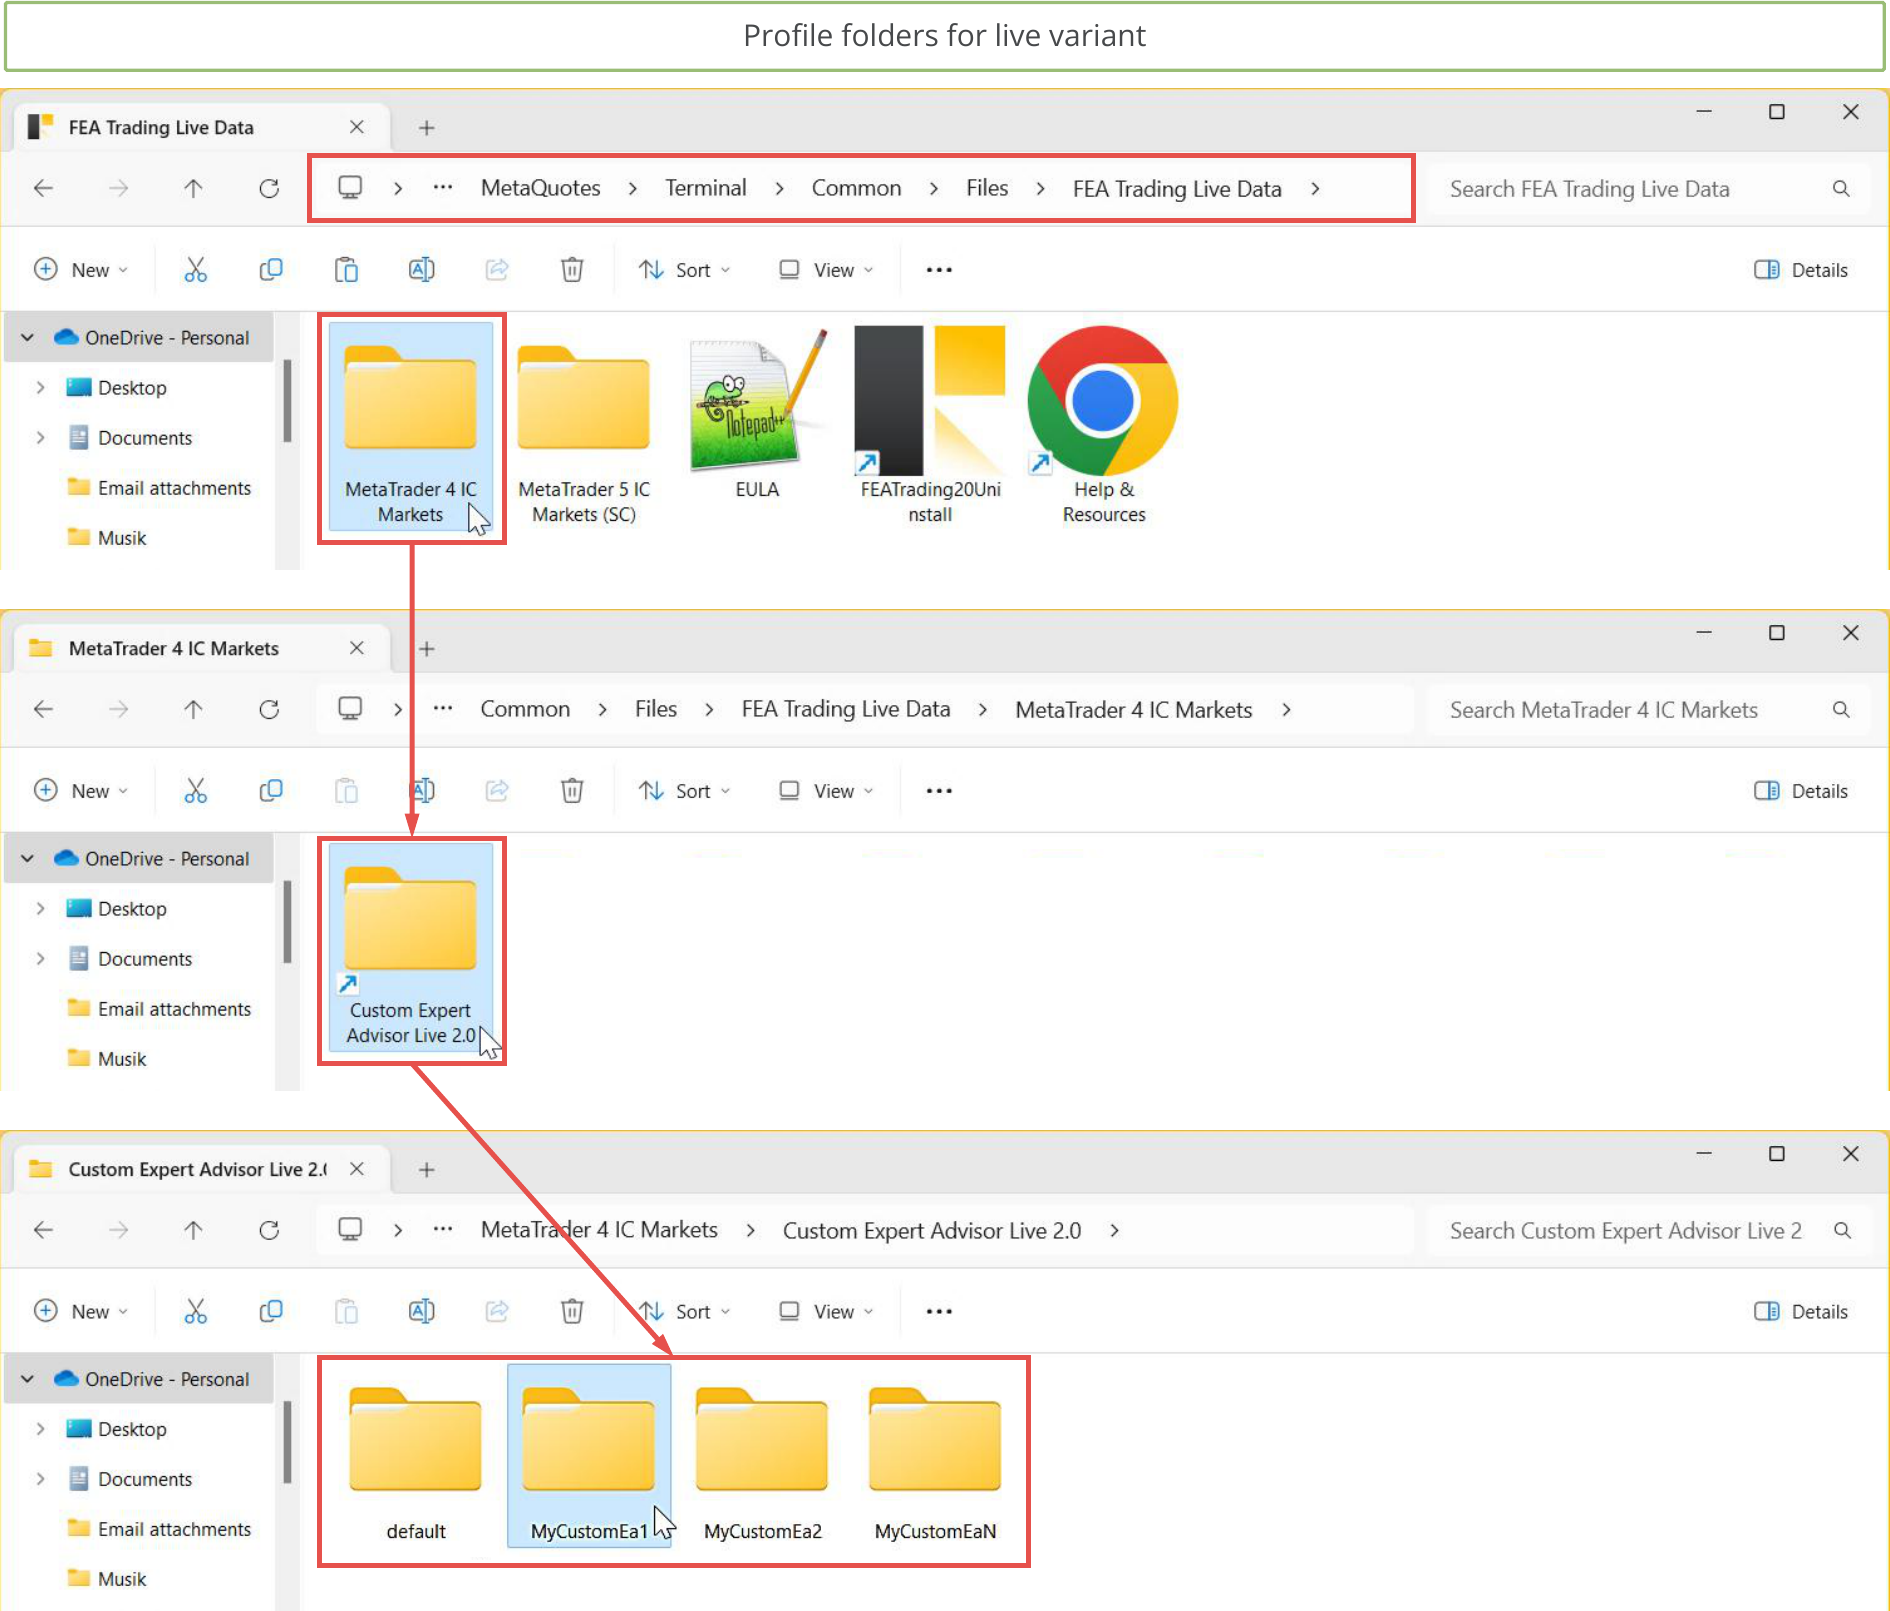The width and height of the screenshot is (1890, 1611).
Task: Toggle Details pane in MetaTrader 4 IC Markets window
Action: 1801,791
